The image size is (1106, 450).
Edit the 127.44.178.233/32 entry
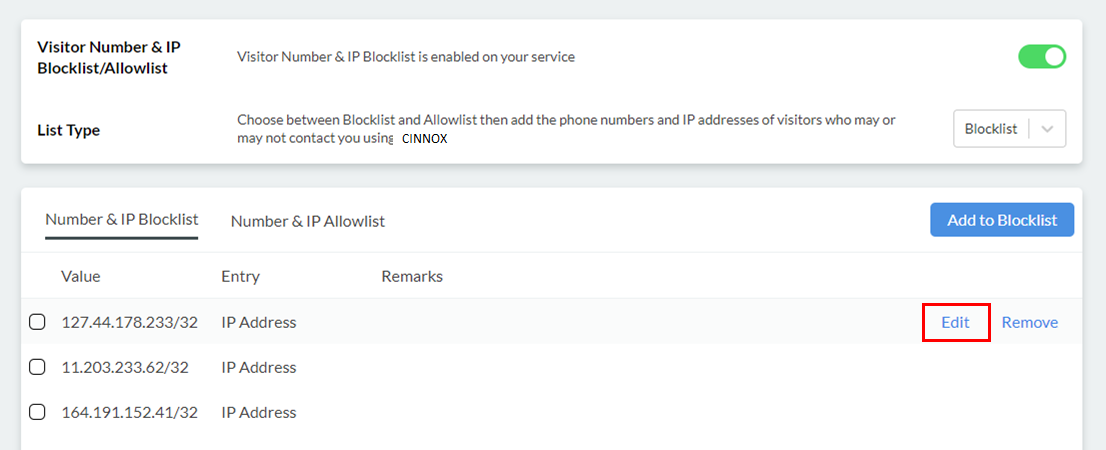coord(956,322)
